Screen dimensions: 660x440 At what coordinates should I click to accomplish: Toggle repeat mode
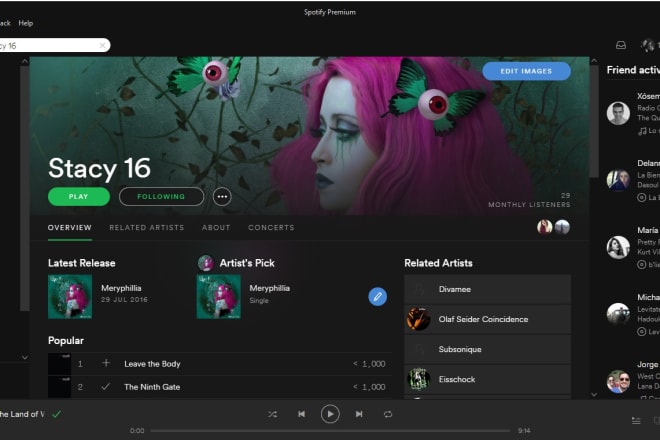[x=388, y=414]
